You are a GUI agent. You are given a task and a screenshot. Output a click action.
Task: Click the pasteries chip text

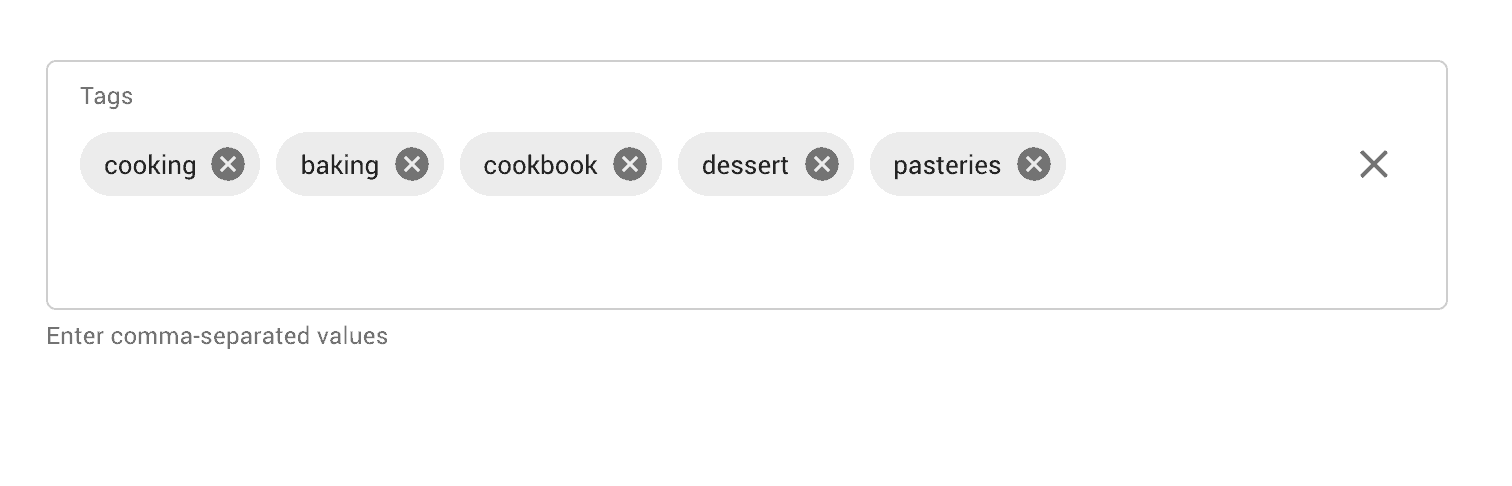946,165
